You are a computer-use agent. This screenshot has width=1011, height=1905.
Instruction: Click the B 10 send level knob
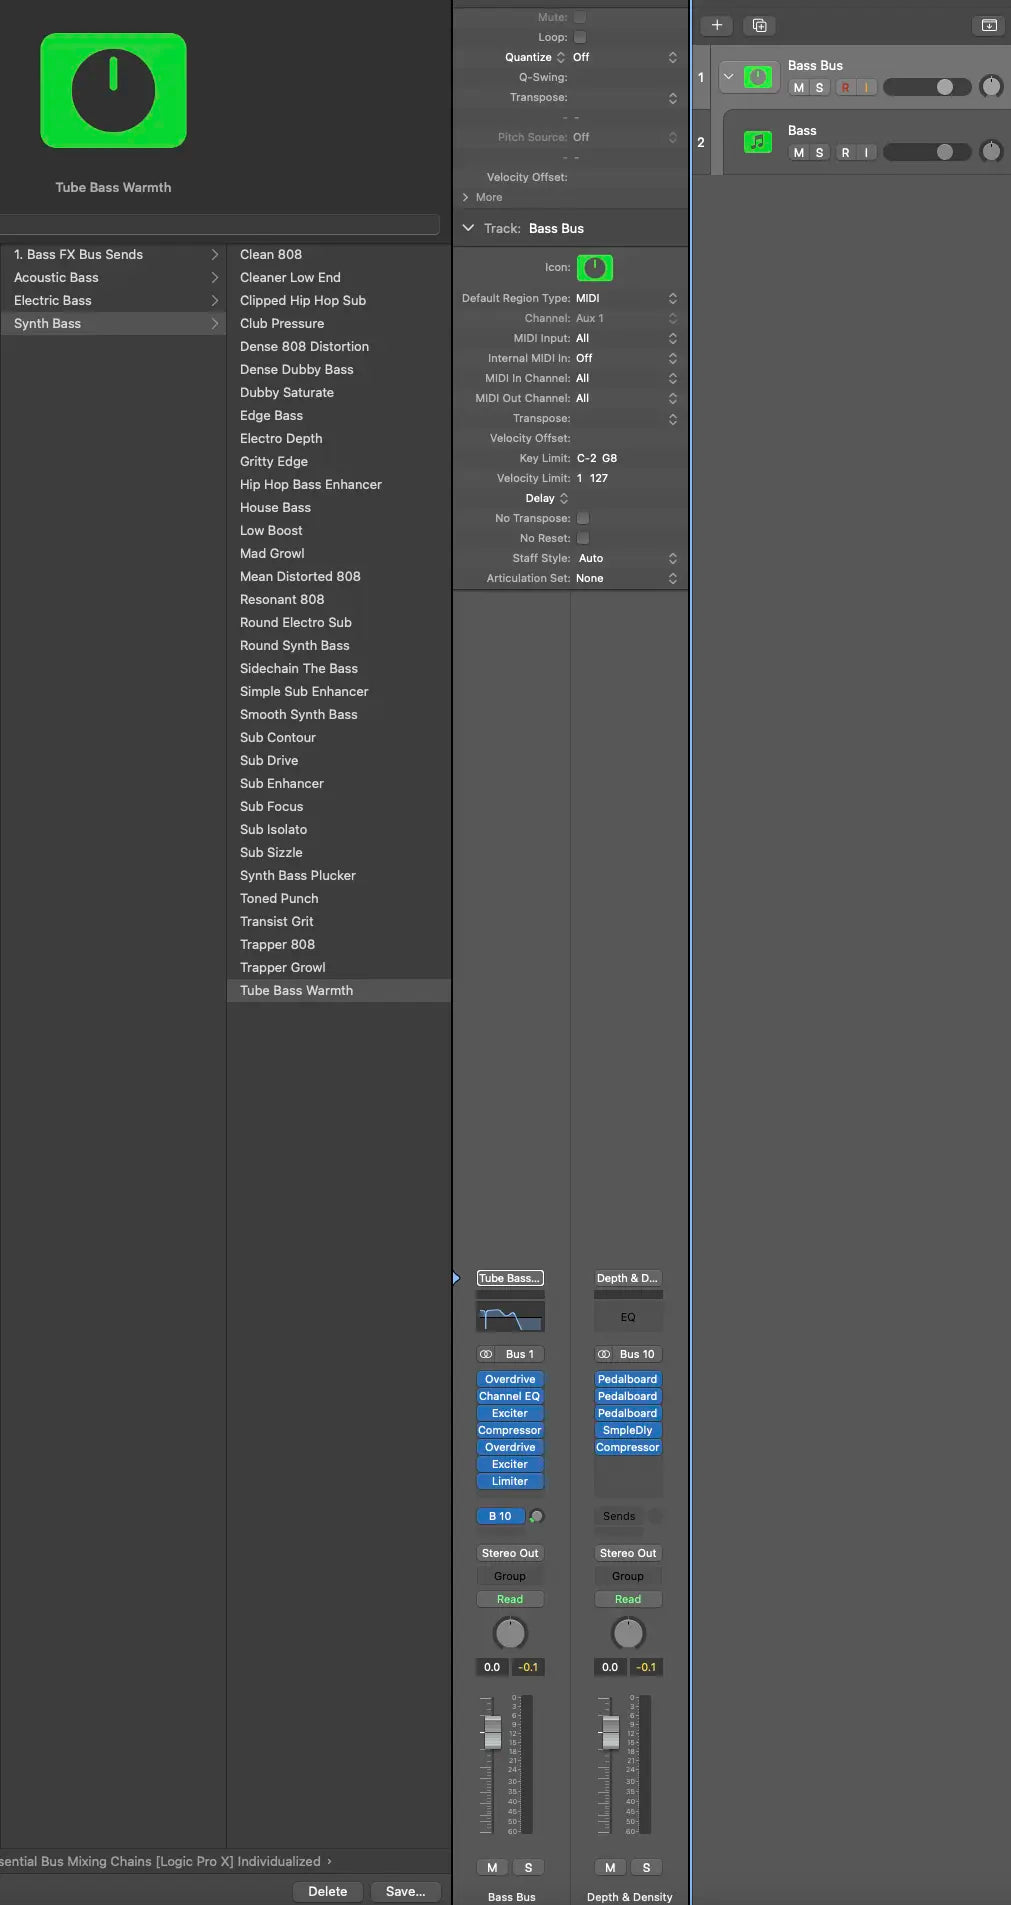[537, 1516]
